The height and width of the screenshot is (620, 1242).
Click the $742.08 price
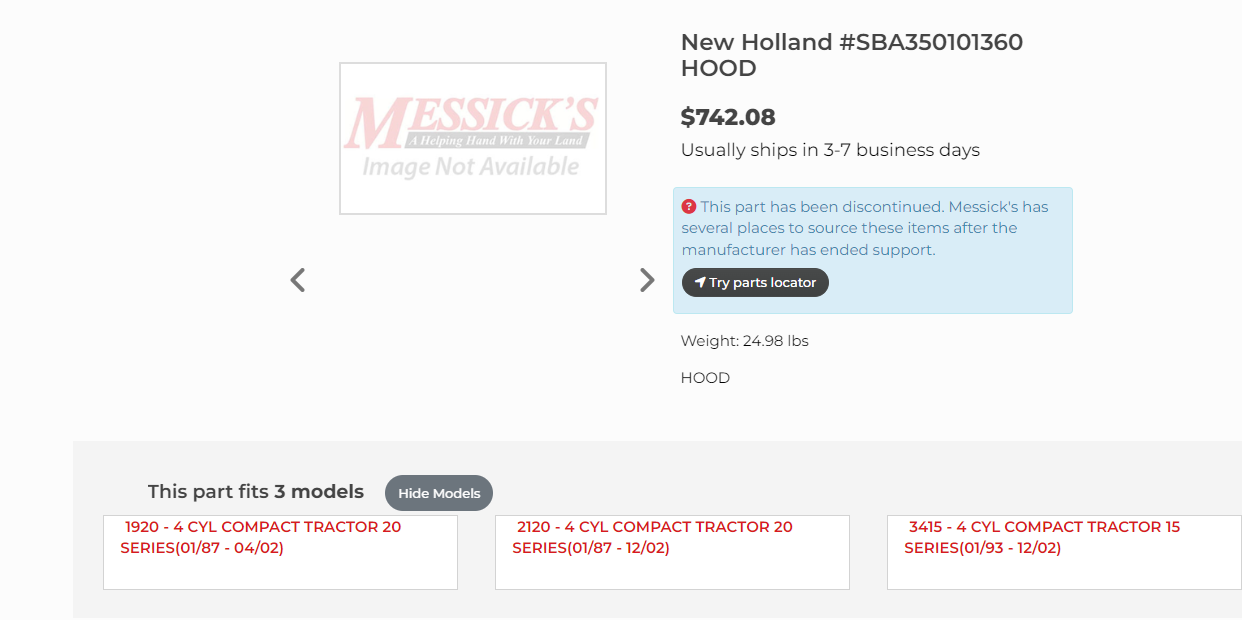728,117
